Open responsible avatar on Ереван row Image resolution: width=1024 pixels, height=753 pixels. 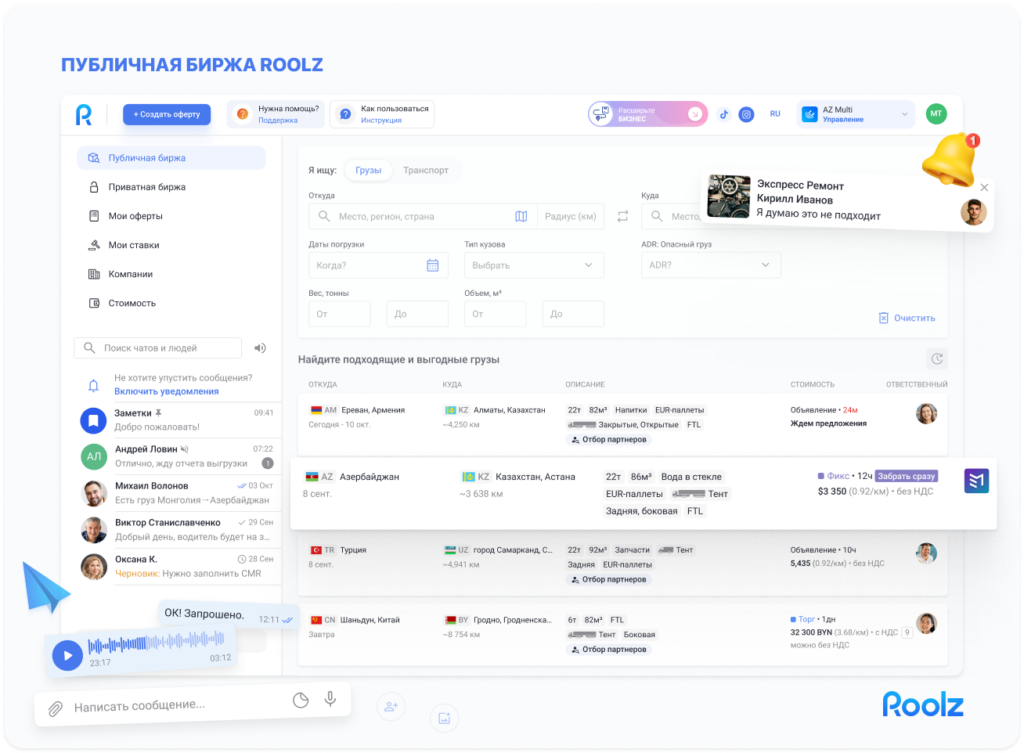point(926,413)
